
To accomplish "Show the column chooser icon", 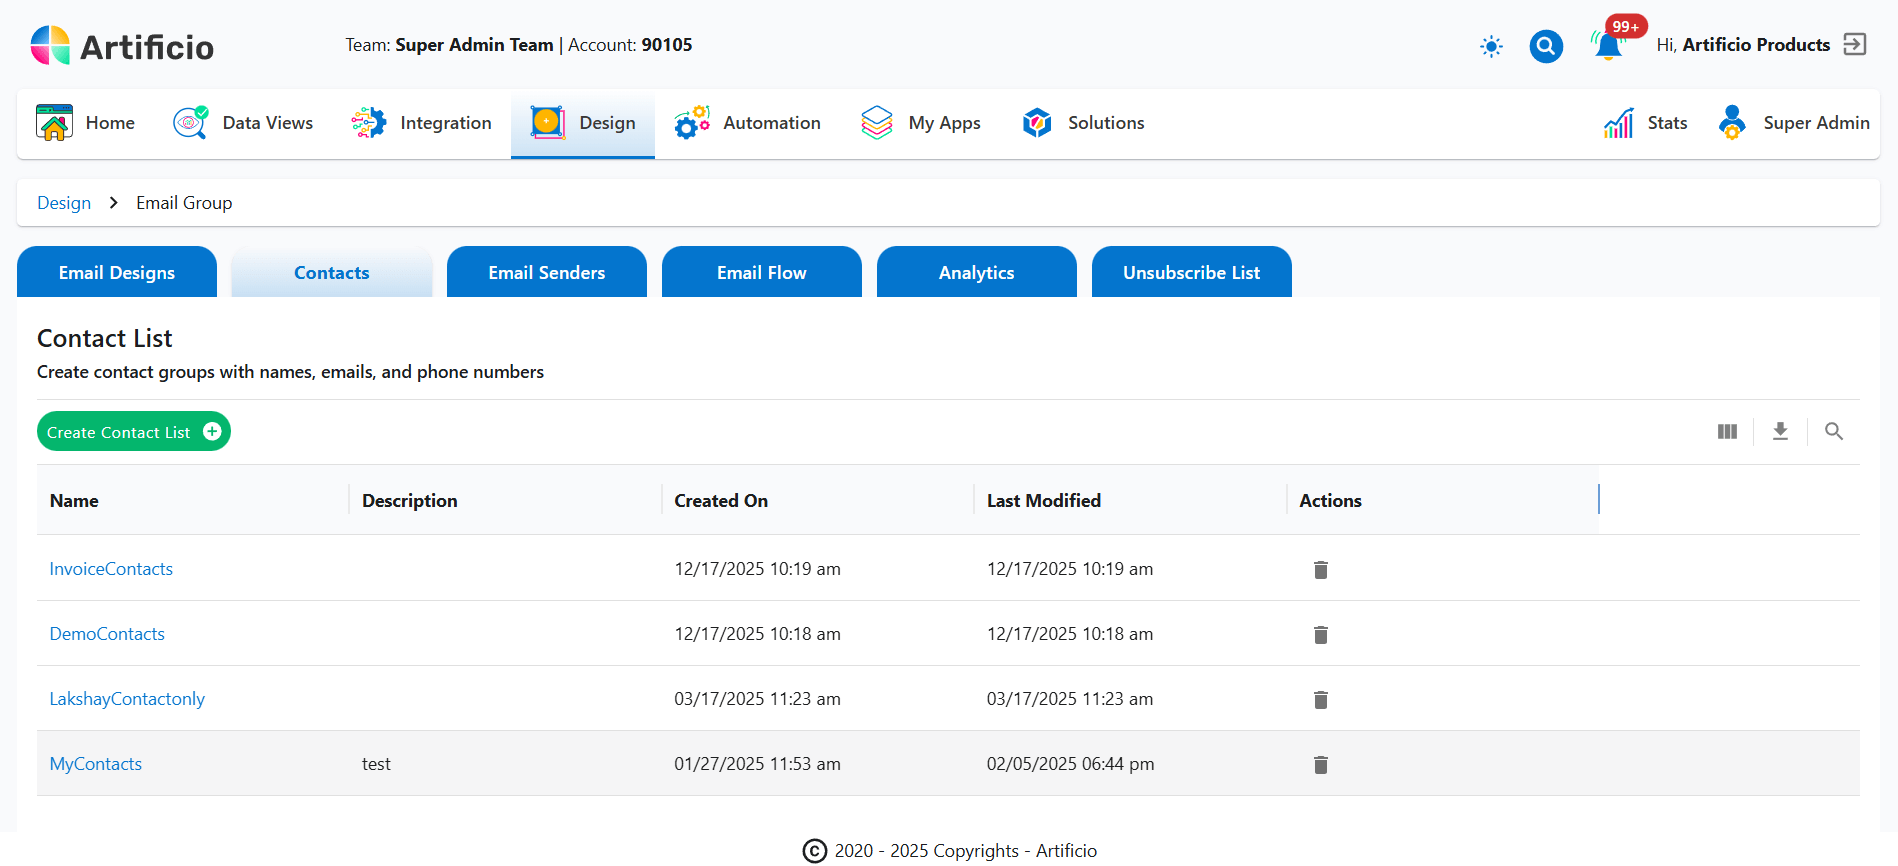I will pyautogui.click(x=1727, y=431).
